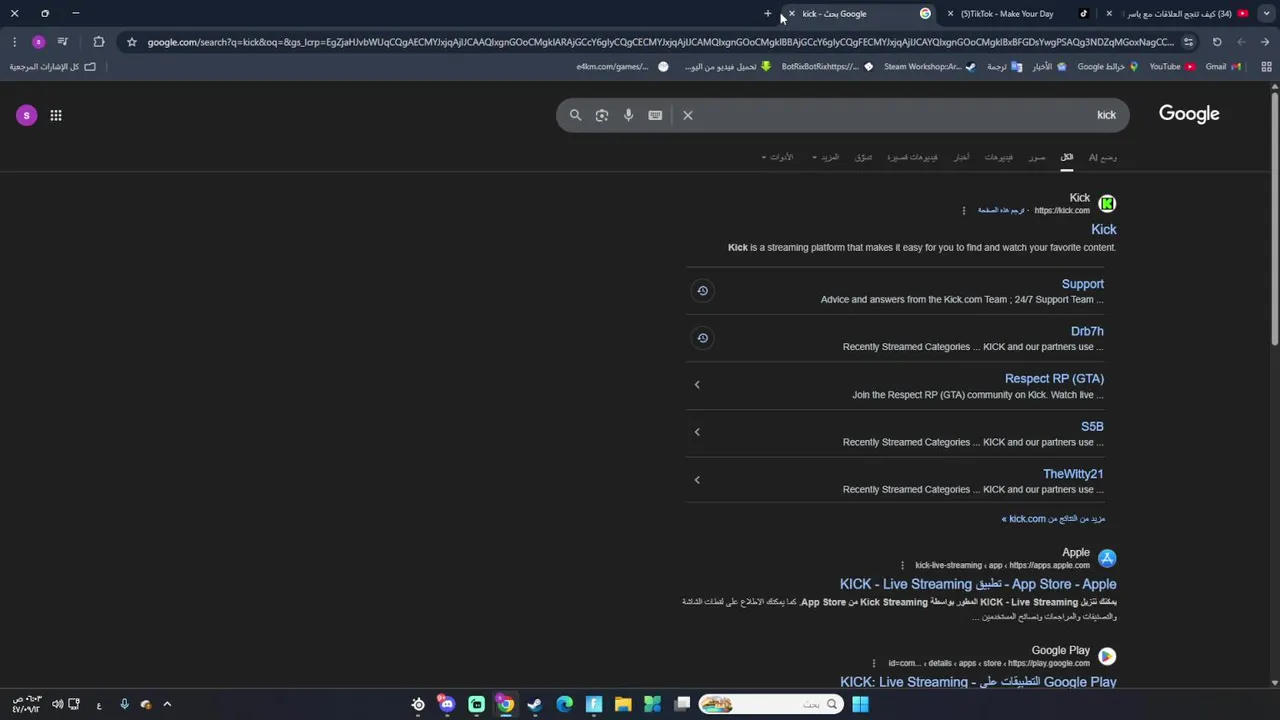
Task: Open File Explorer from the taskbar
Action: point(623,705)
